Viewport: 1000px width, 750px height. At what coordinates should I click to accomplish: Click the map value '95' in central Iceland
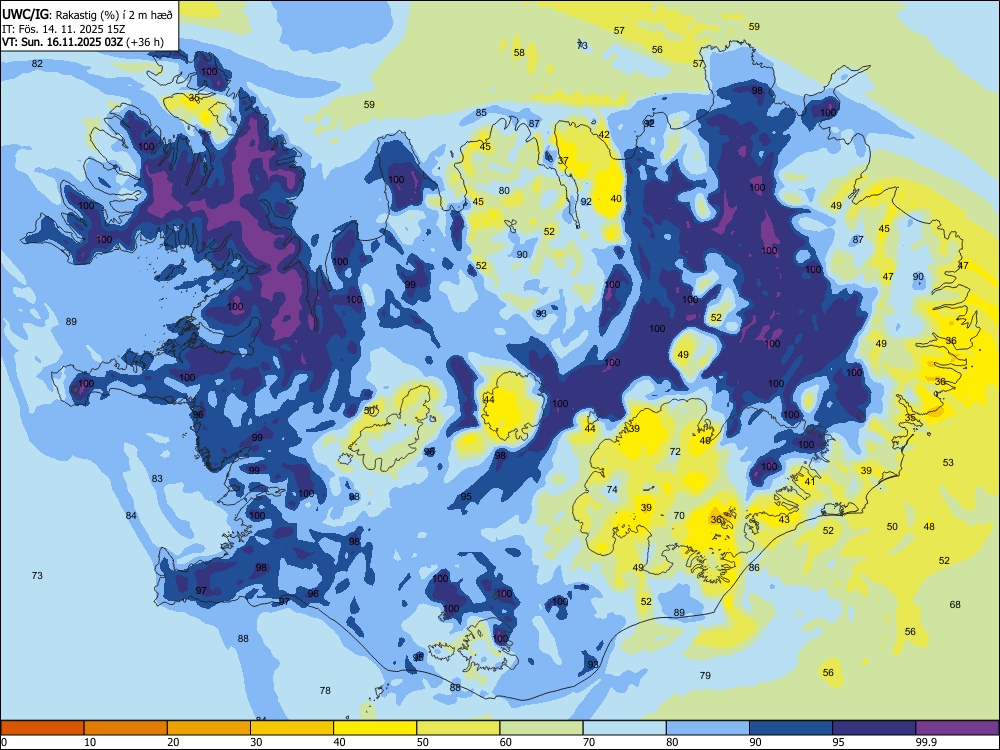[466, 497]
